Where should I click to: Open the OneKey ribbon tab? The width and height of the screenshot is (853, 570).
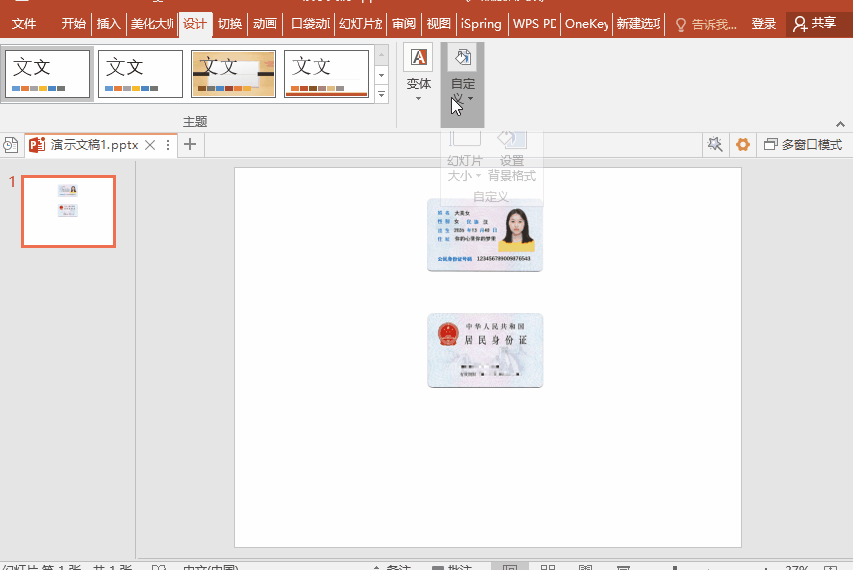click(586, 24)
